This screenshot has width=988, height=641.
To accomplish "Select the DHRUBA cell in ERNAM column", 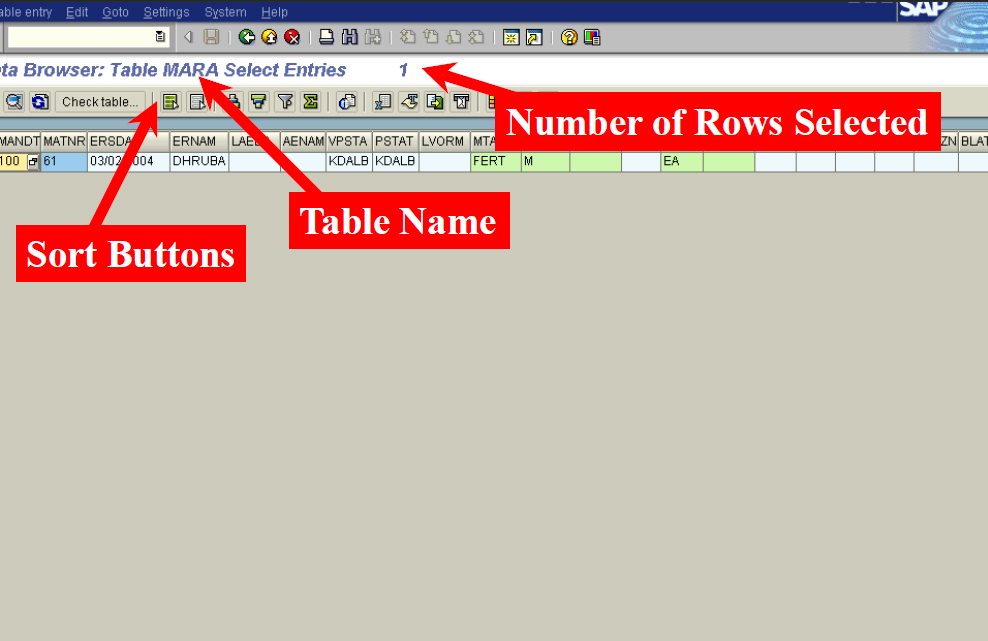I will (x=199, y=161).
